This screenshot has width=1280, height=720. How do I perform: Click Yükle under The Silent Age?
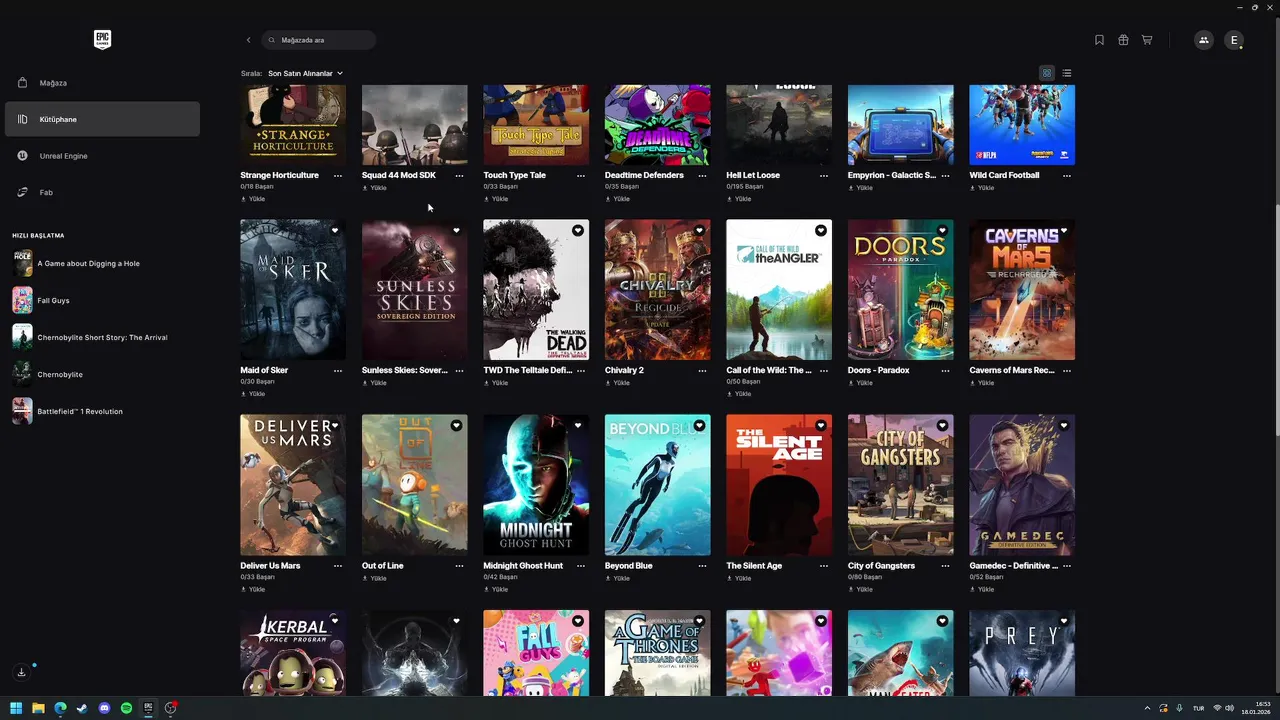point(739,578)
